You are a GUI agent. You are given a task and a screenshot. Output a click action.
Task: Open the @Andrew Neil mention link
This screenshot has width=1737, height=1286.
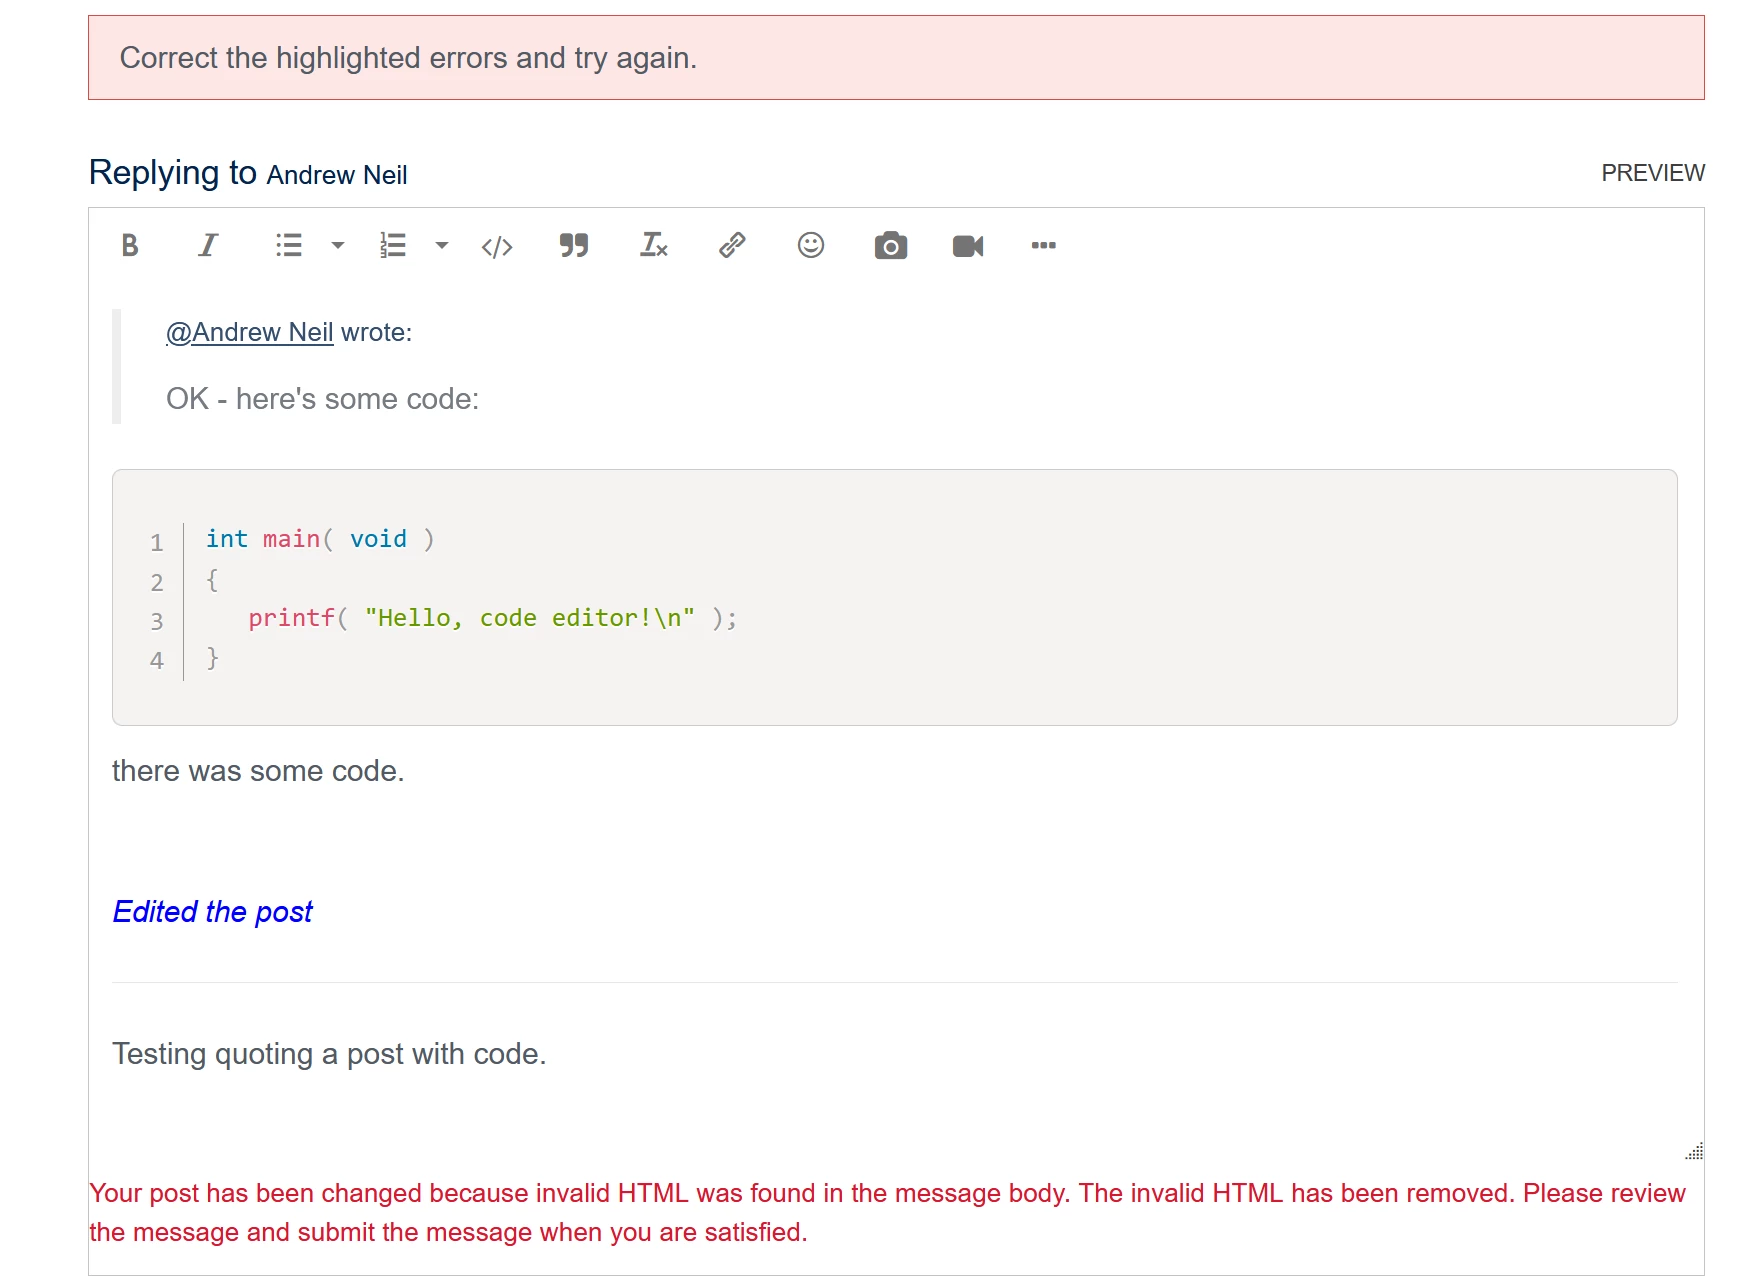[x=249, y=332]
